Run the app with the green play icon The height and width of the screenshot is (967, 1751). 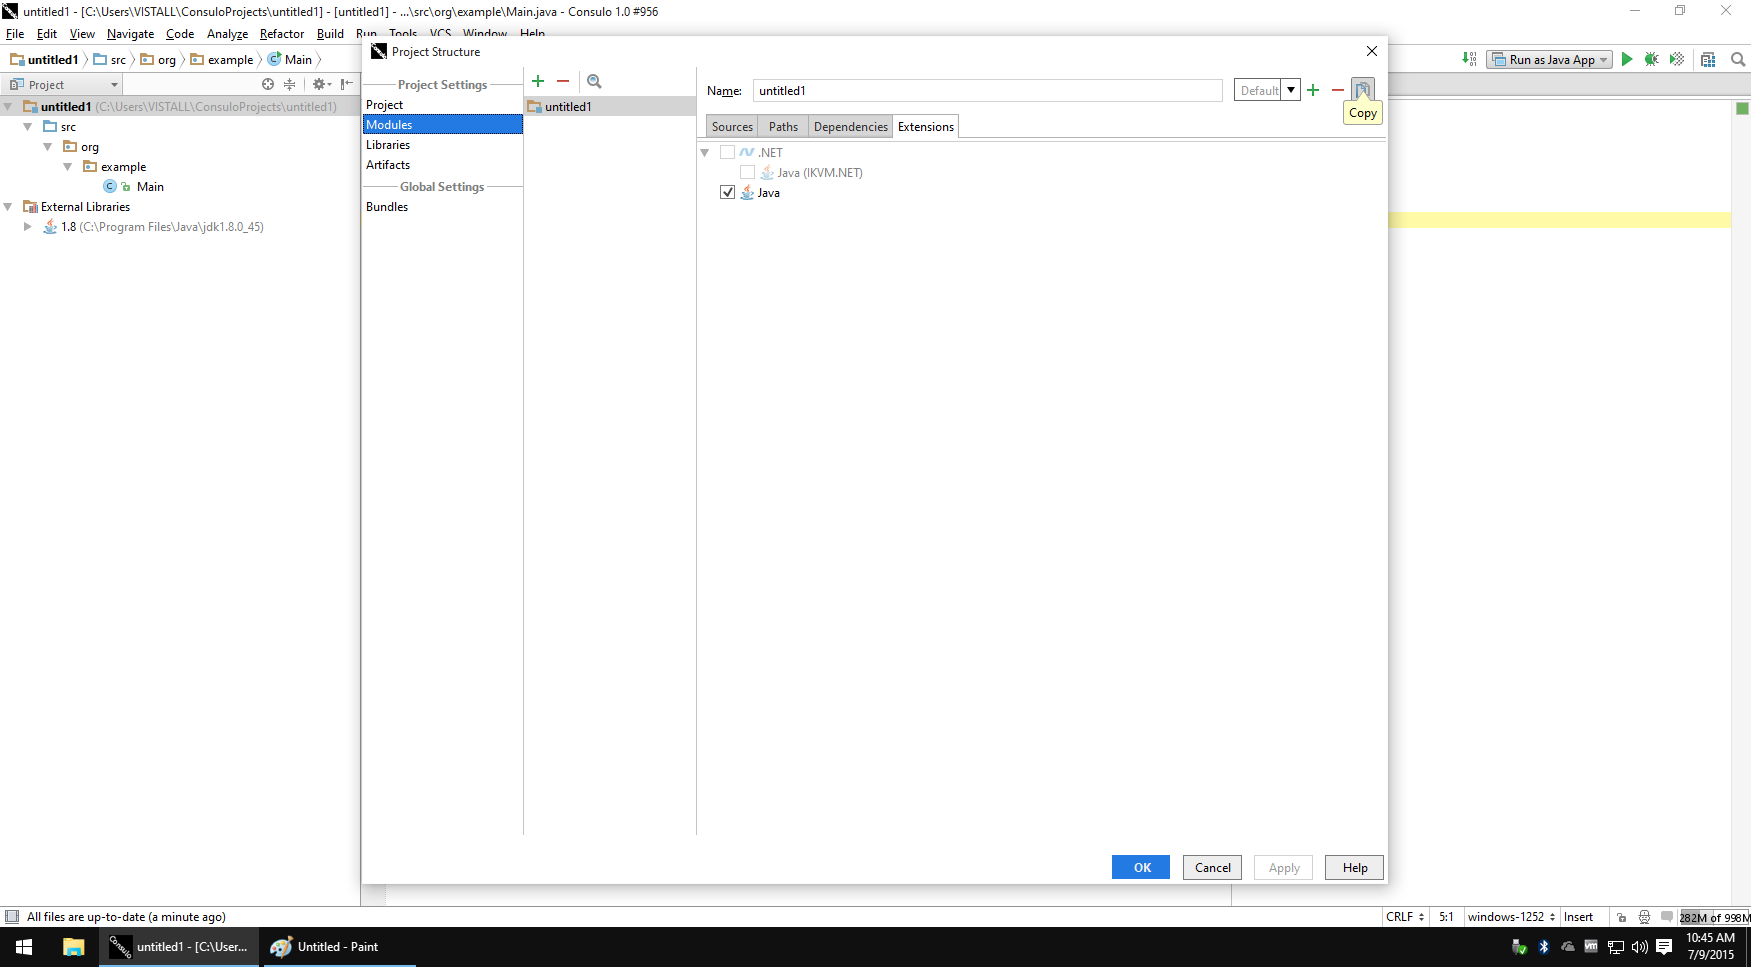pyautogui.click(x=1627, y=59)
